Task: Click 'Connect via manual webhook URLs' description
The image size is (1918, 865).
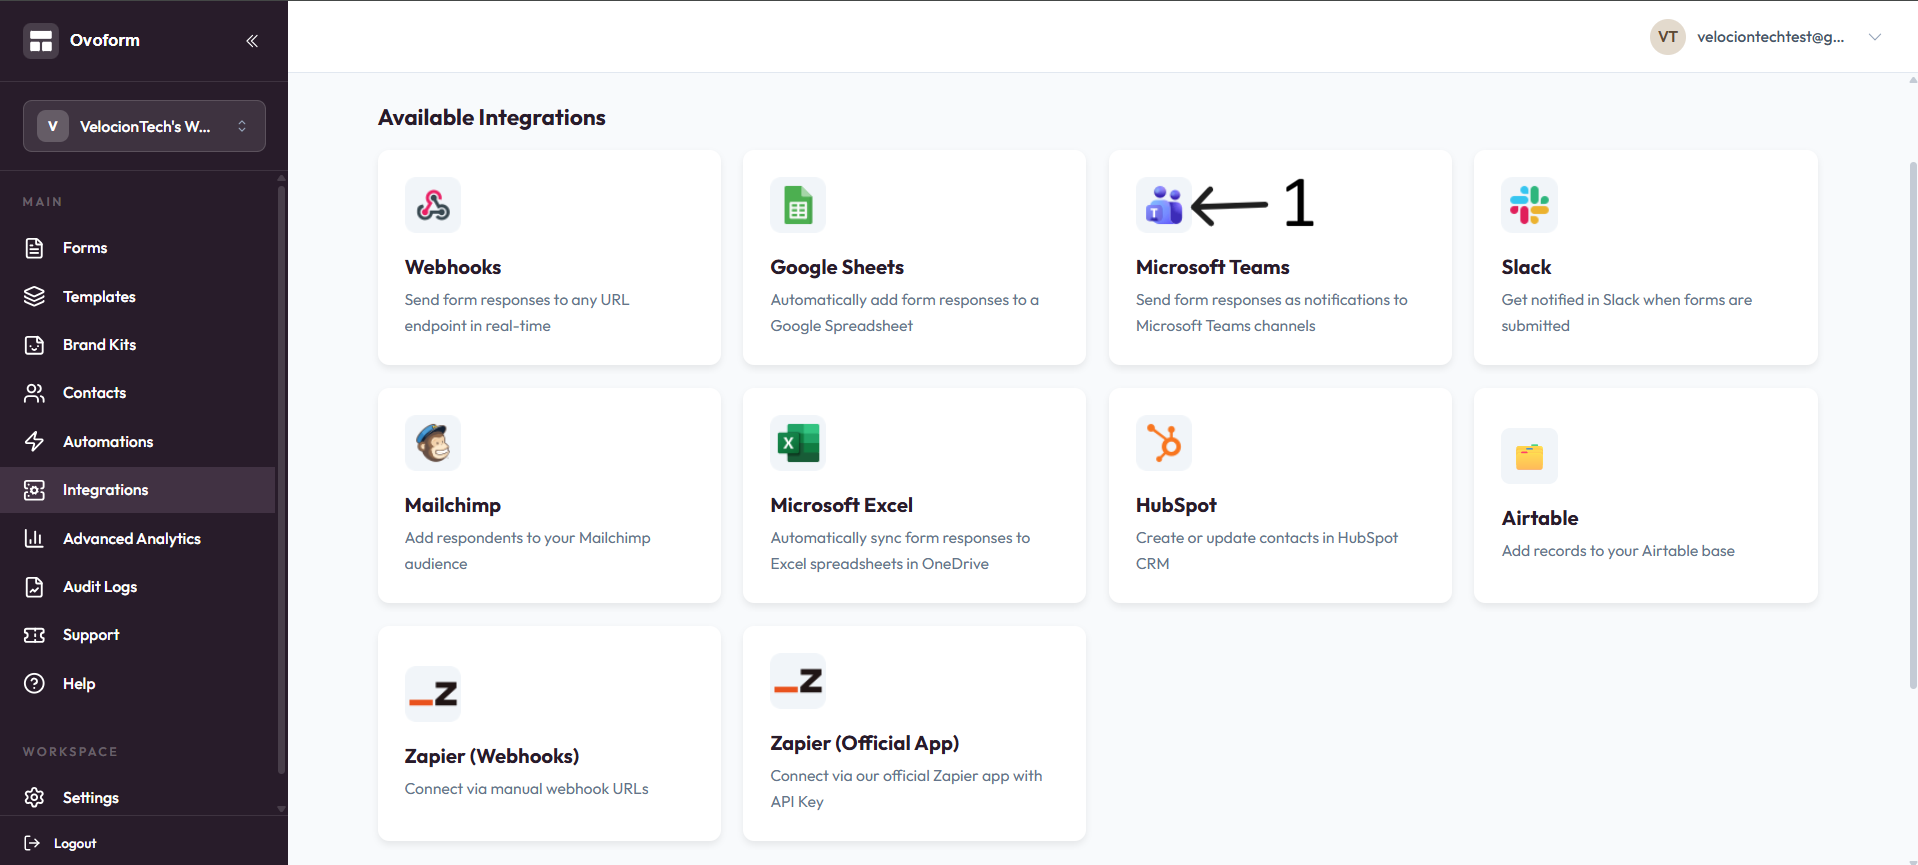Action: point(527,789)
